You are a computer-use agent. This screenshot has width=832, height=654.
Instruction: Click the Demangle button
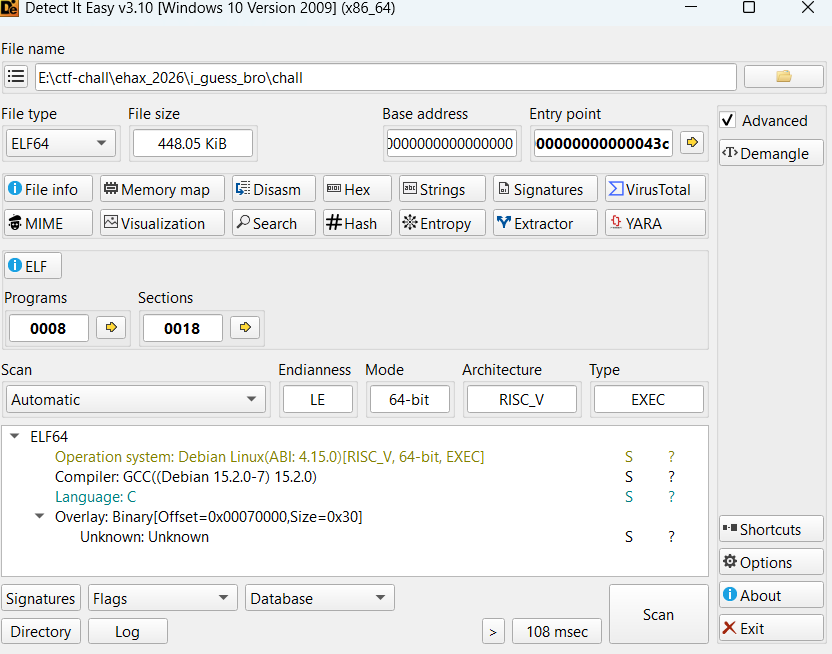[x=771, y=153]
